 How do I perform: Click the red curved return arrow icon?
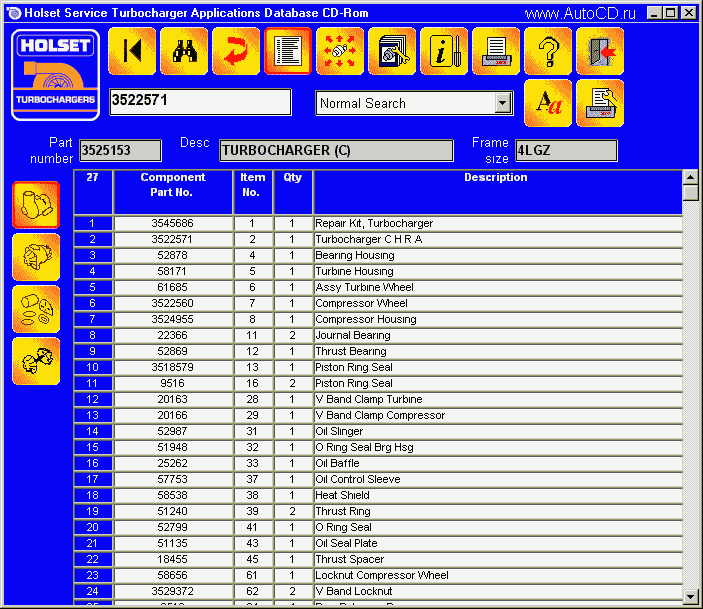[236, 51]
